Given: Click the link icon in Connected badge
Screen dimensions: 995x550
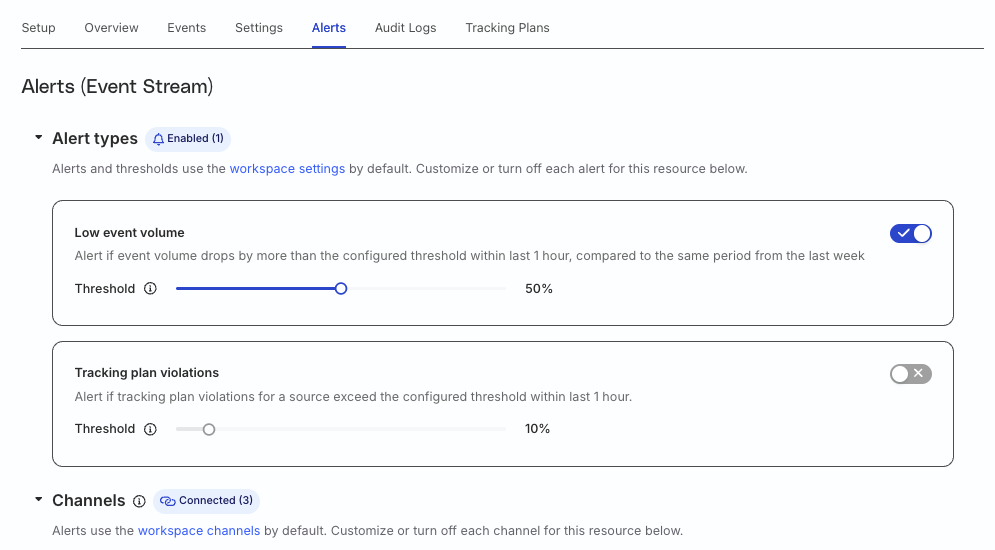Looking at the screenshot, I should [168, 501].
